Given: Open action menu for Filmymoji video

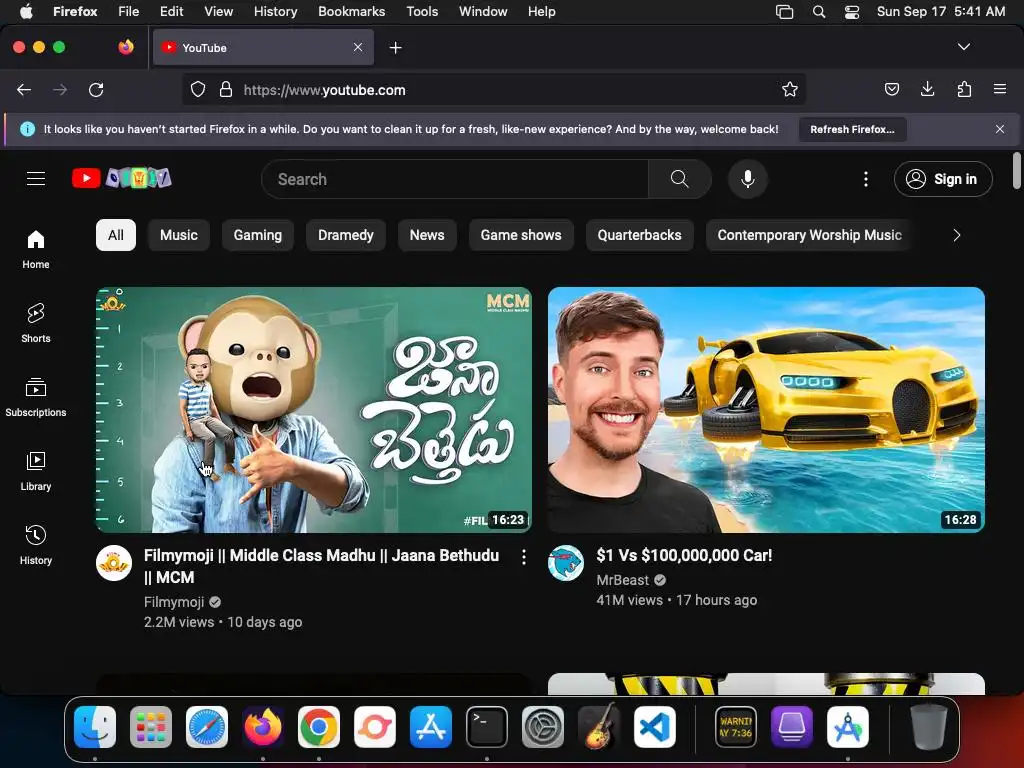Looking at the screenshot, I should pos(524,557).
